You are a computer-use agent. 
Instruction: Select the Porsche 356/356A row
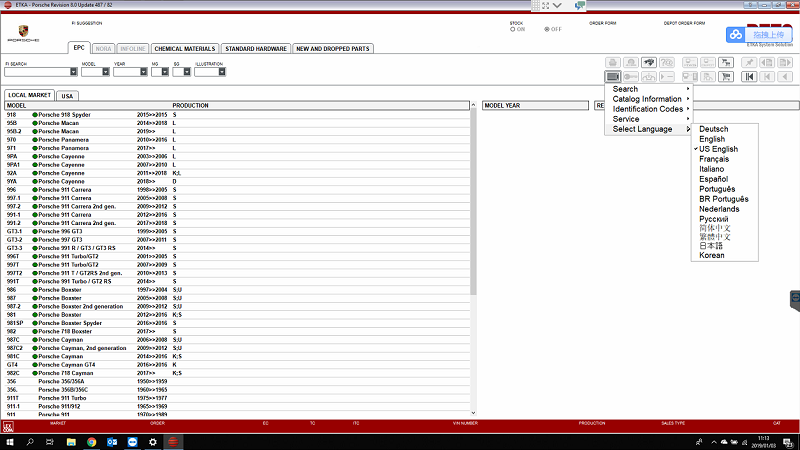point(237,381)
